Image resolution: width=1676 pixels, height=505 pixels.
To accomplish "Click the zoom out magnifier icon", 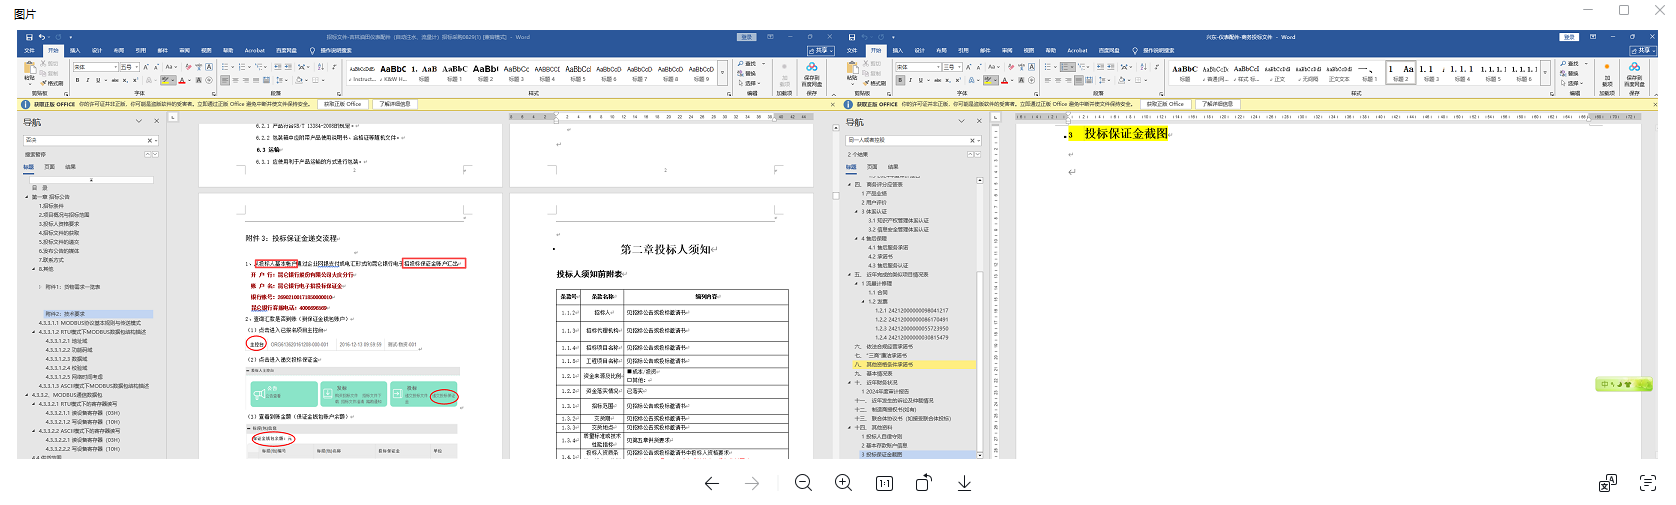I will (x=803, y=483).
